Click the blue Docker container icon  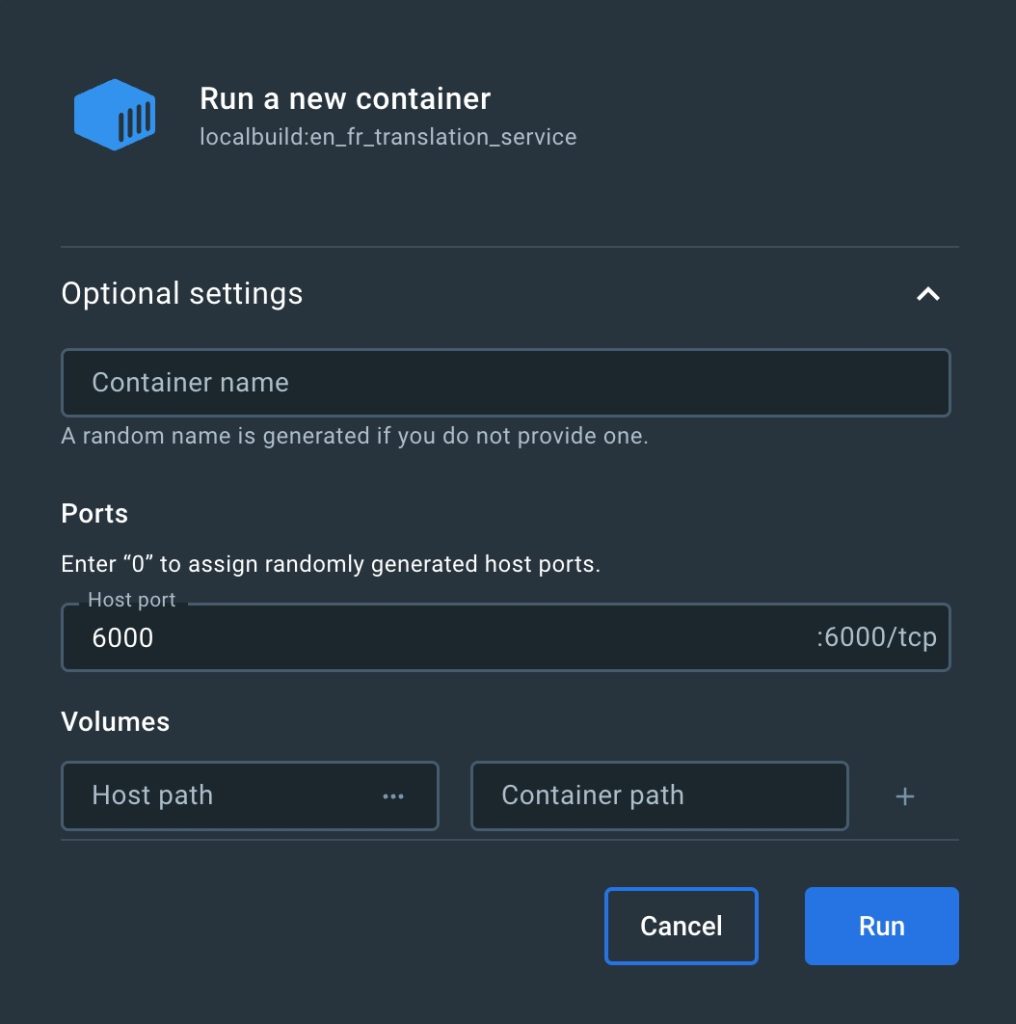tap(115, 115)
